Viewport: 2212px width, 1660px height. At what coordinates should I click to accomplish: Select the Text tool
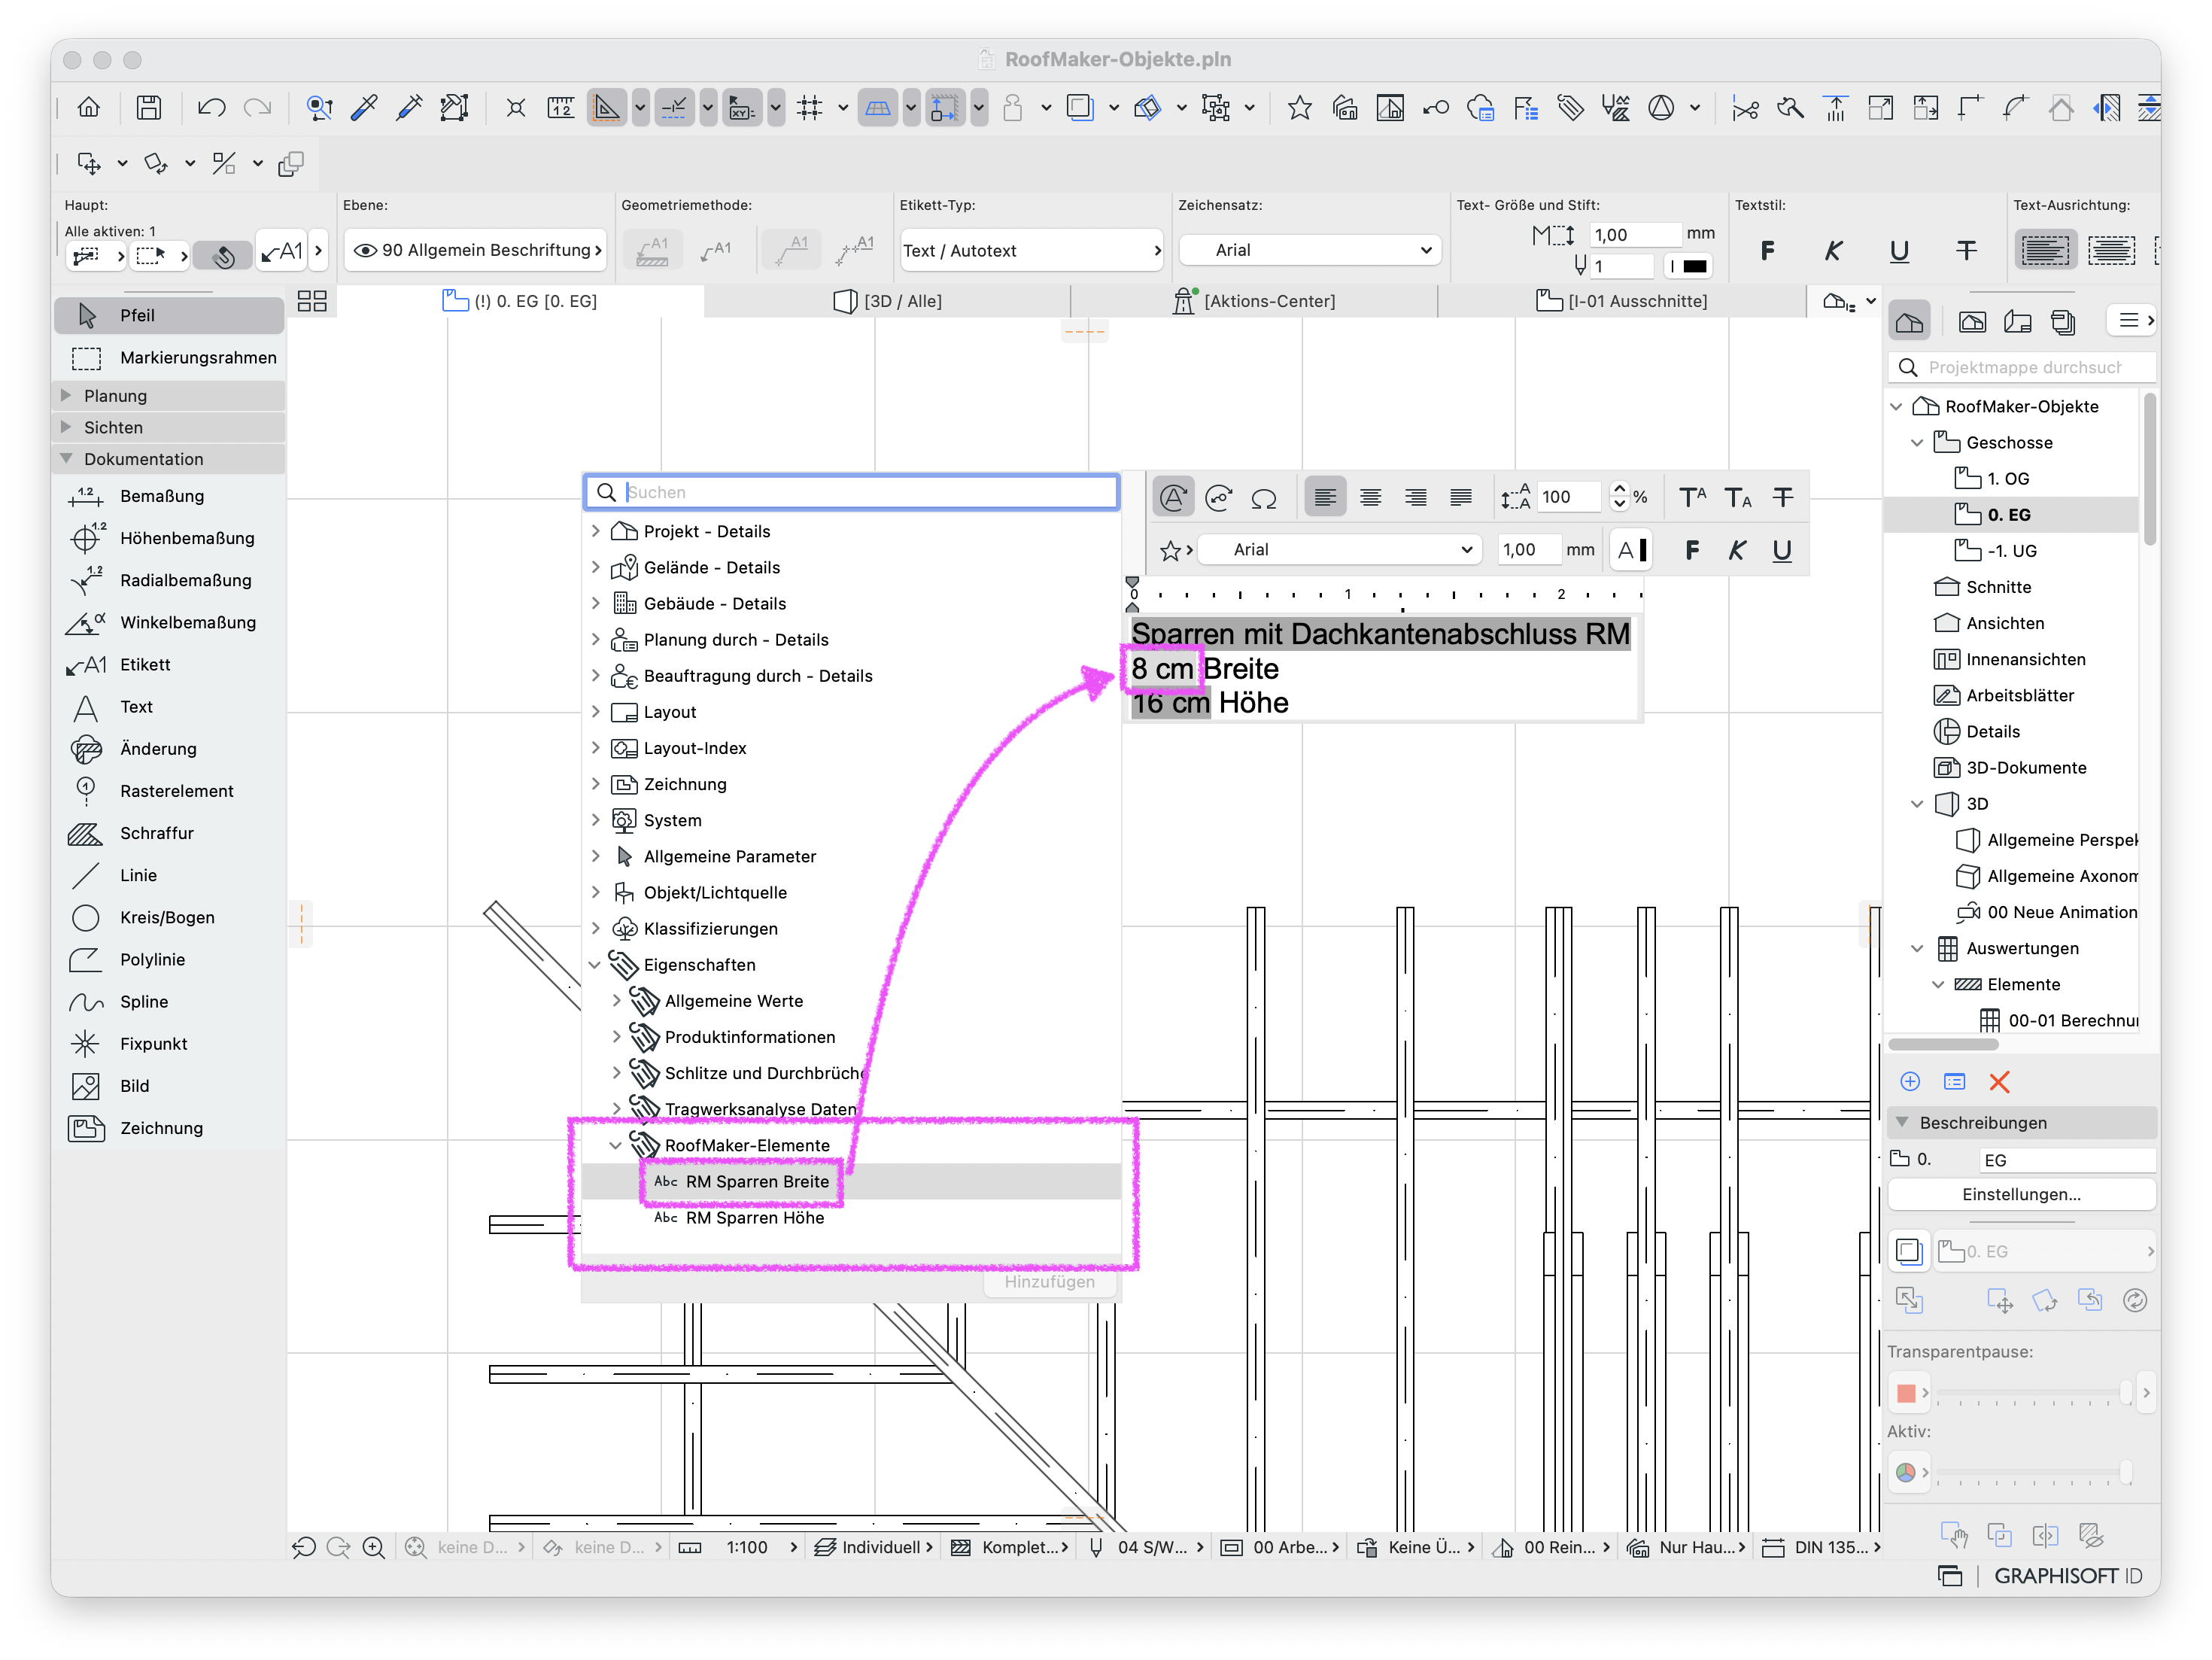[x=169, y=707]
